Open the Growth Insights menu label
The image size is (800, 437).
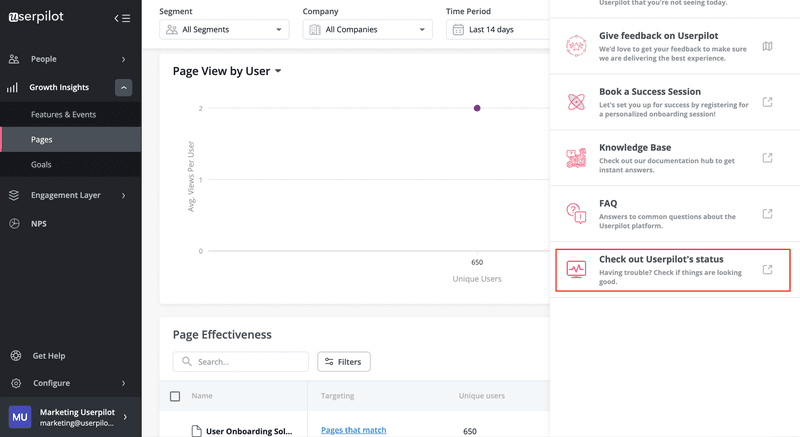click(x=59, y=87)
